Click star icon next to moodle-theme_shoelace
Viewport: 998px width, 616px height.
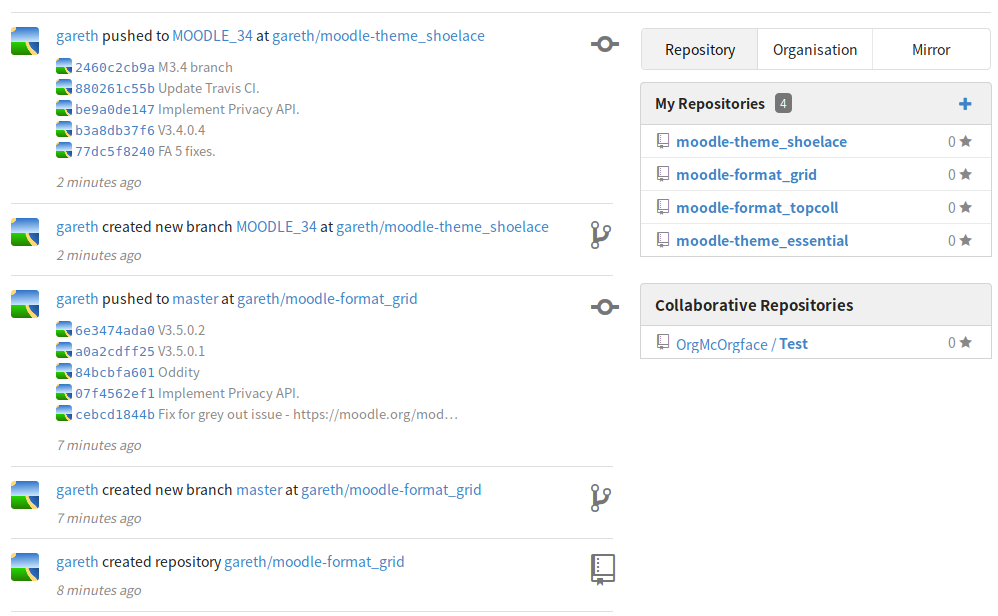point(966,141)
